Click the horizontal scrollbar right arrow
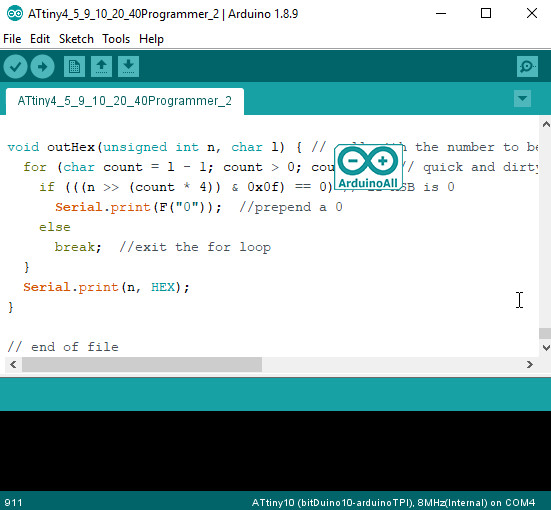The height and width of the screenshot is (510, 551). (x=530, y=364)
